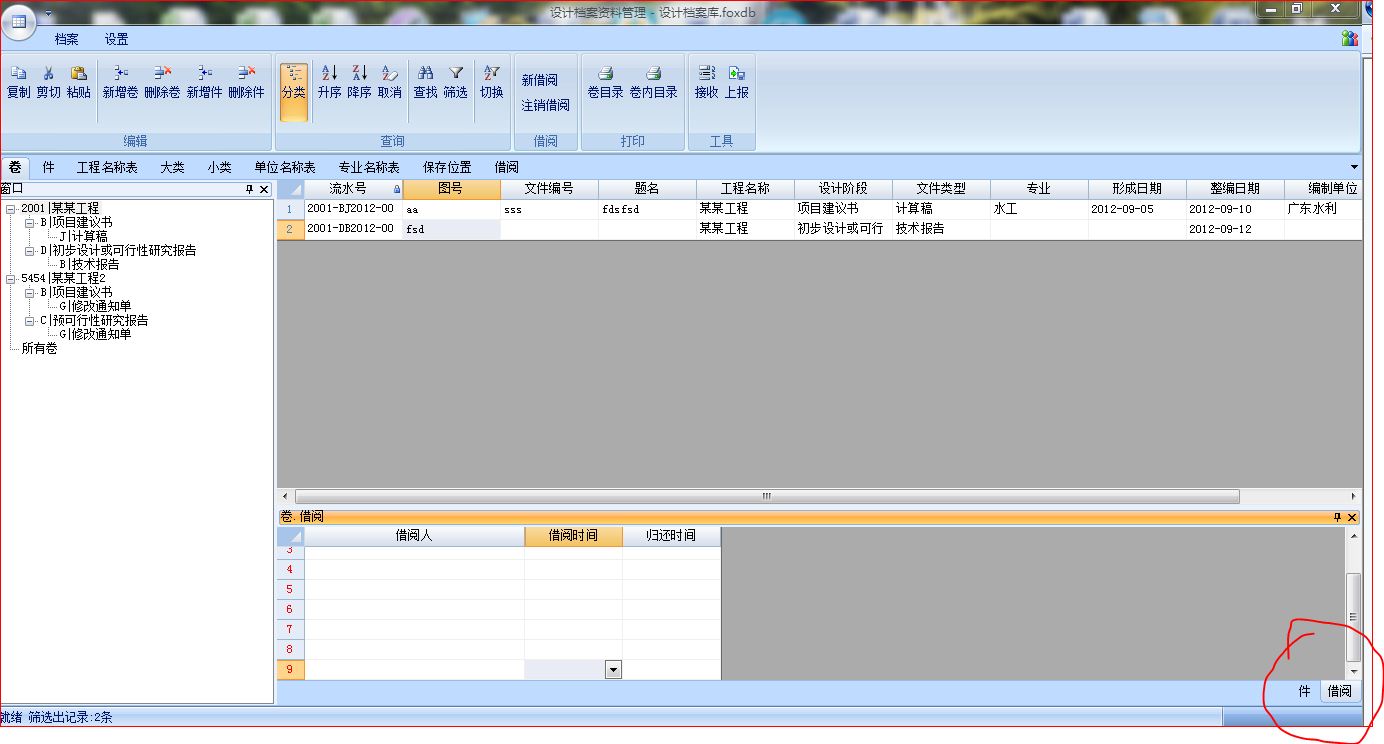1384x744 pixels.
Task: Click the horizontal scrollbar of the data grid
Action: 766,496
